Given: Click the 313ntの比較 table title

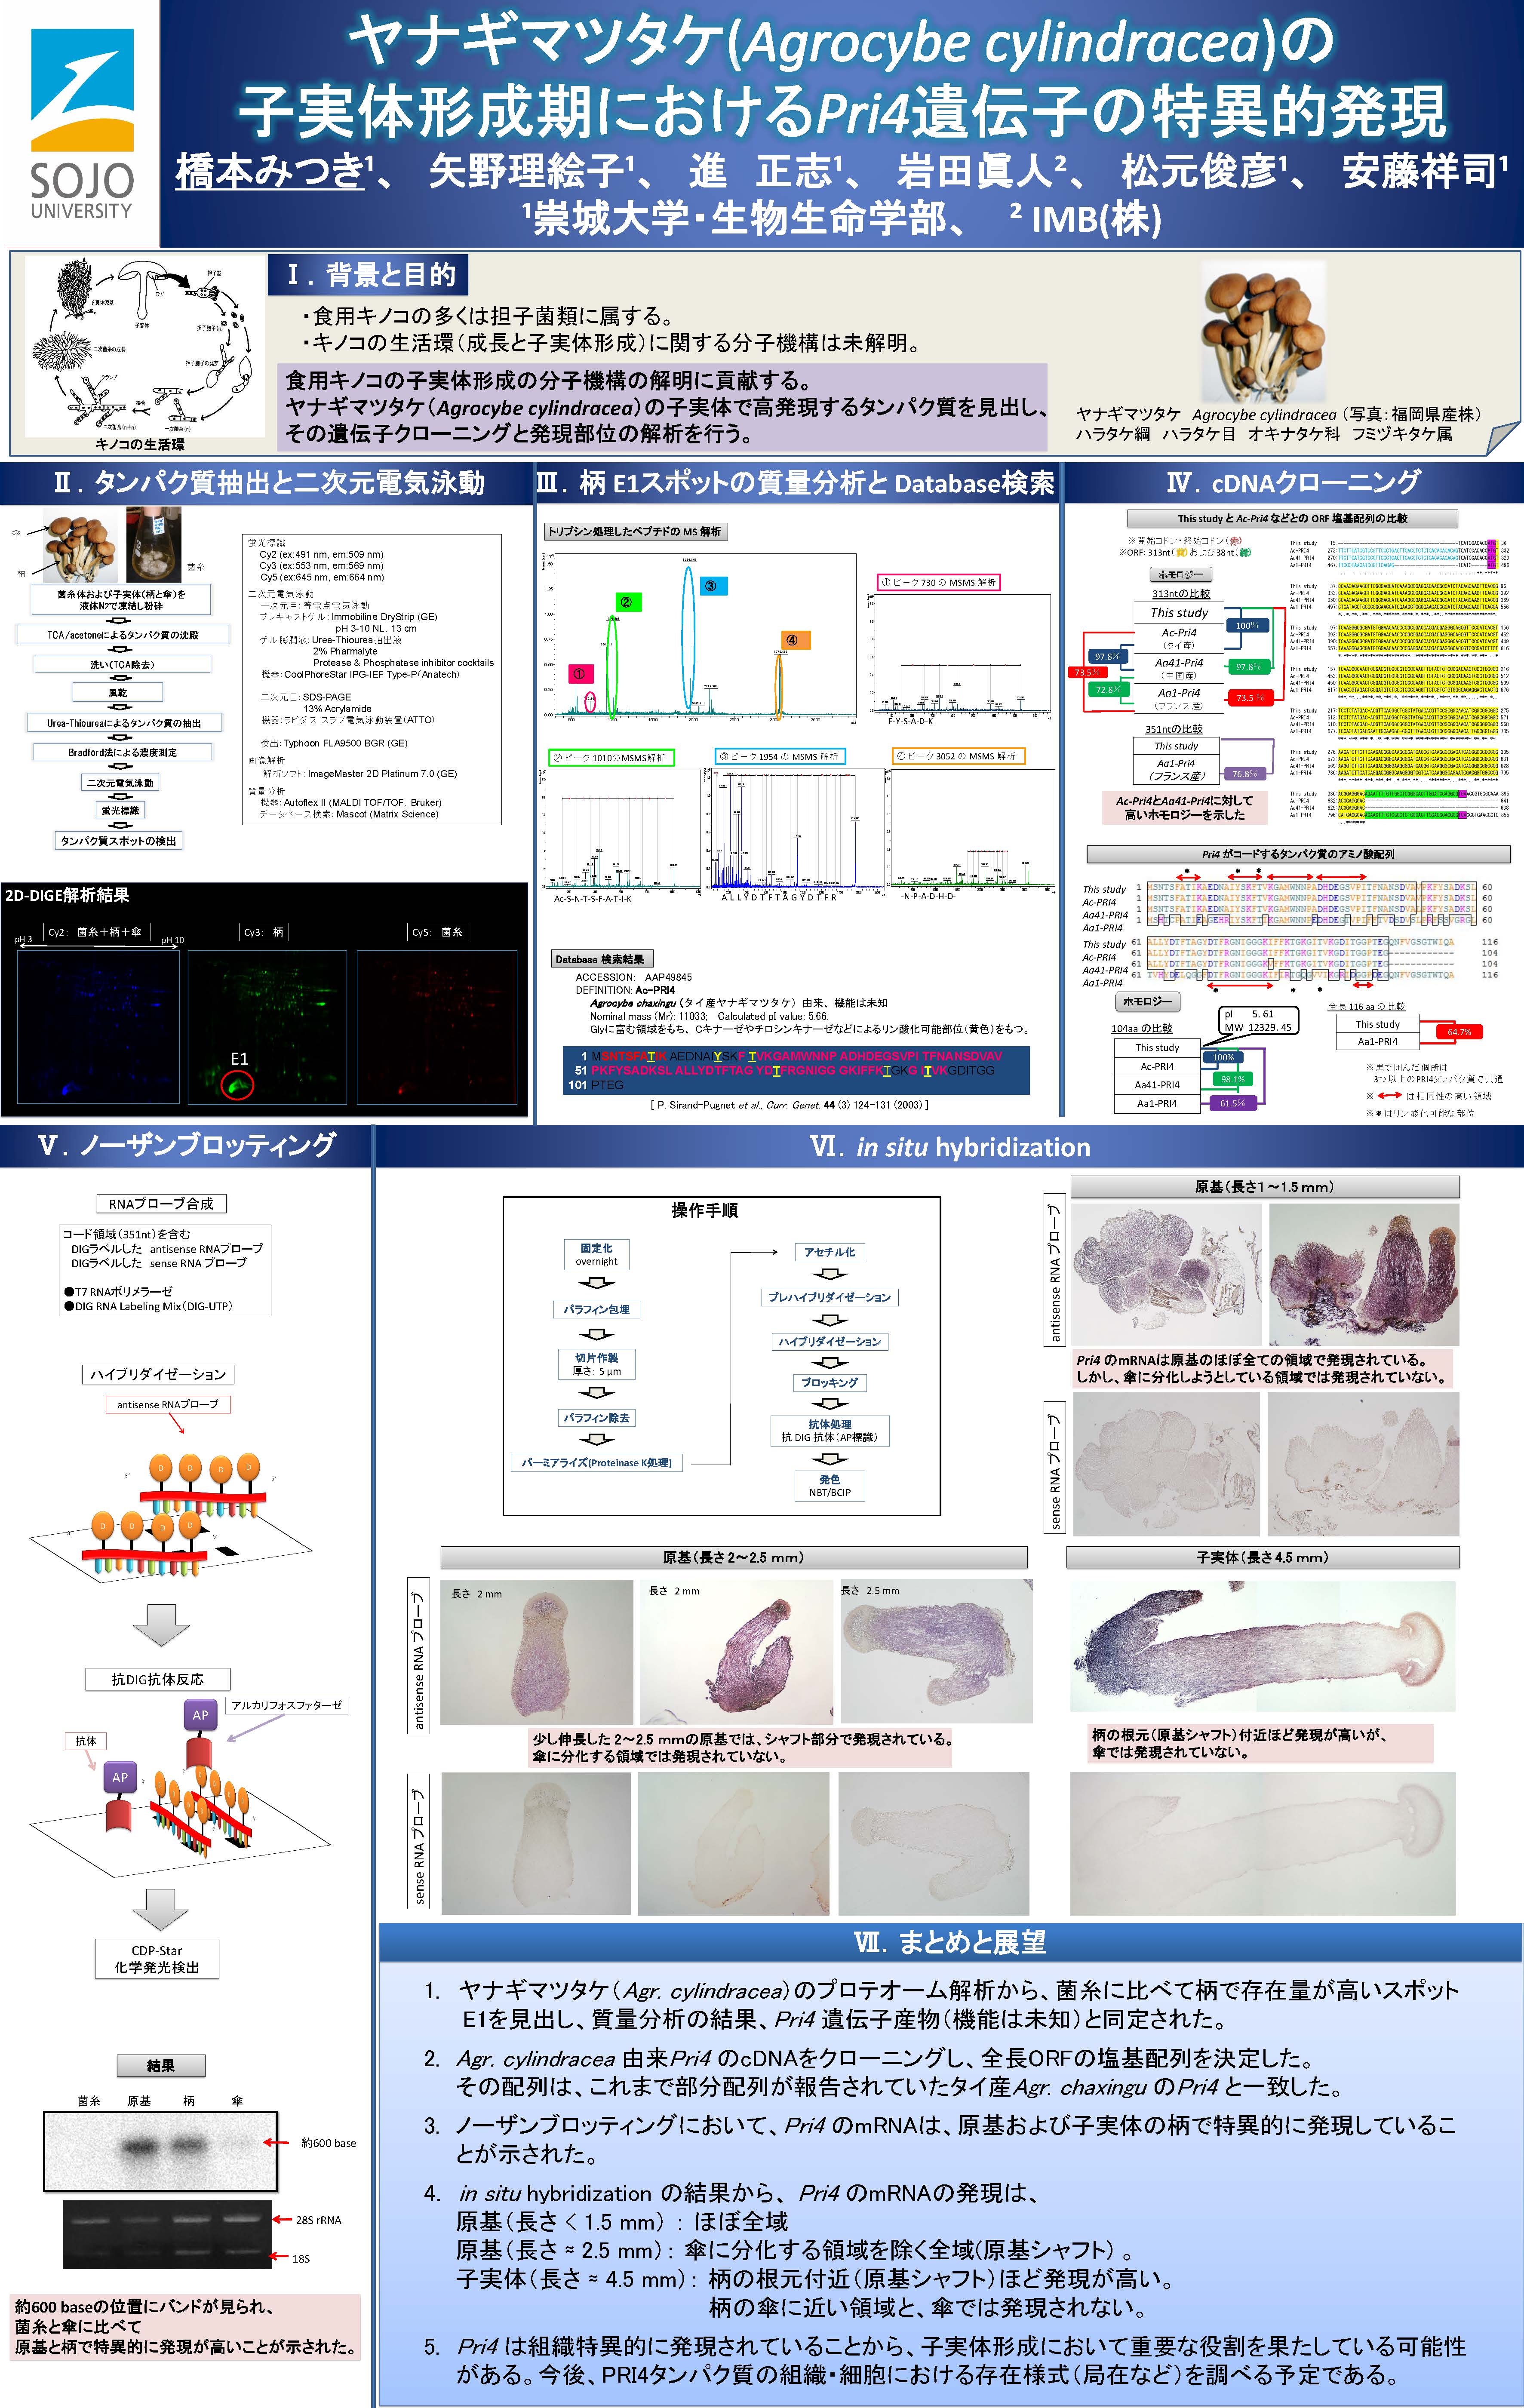Looking at the screenshot, I should [1181, 593].
